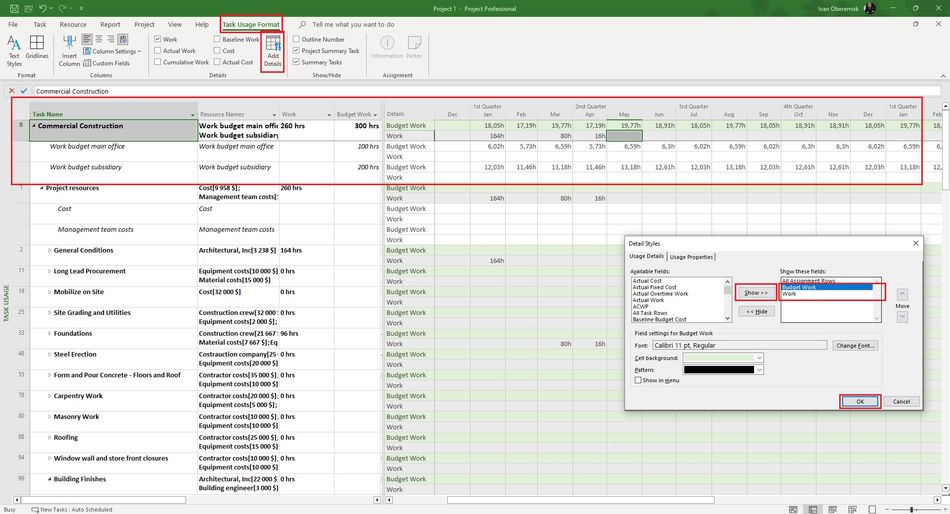Center align column text
Image resolution: width=950 pixels, height=514 pixels.
99,39
